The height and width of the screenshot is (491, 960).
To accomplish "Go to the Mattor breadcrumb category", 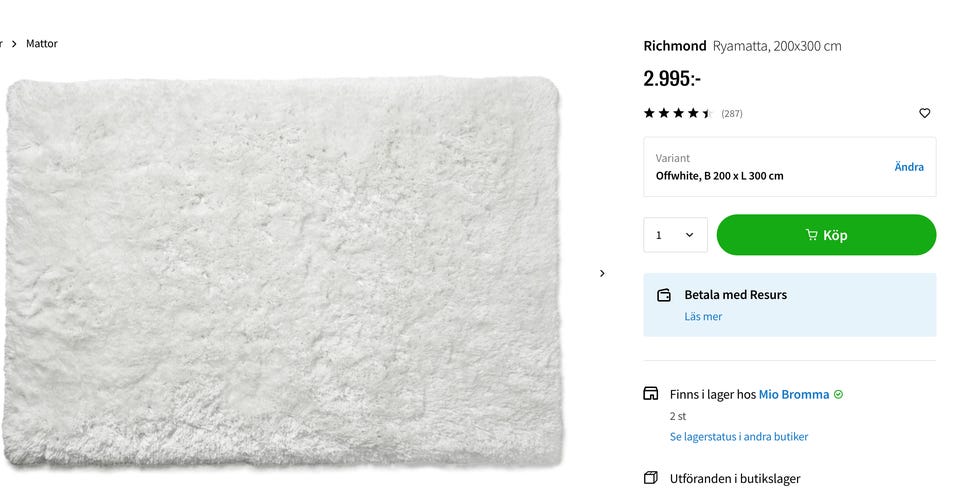I will pyautogui.click(x=42, y=44).
